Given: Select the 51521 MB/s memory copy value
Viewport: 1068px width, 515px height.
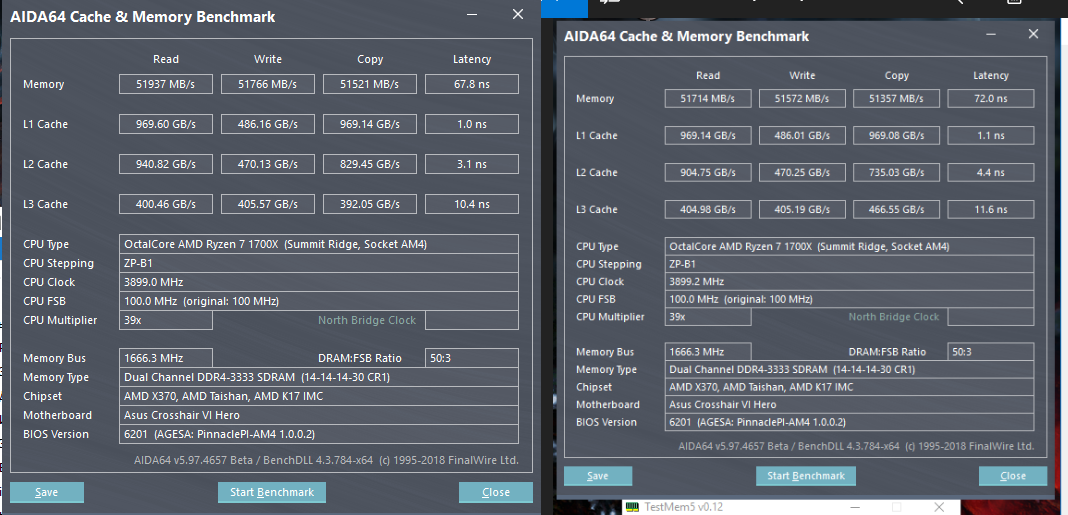Looking at the screenshot, I should 370,84.
